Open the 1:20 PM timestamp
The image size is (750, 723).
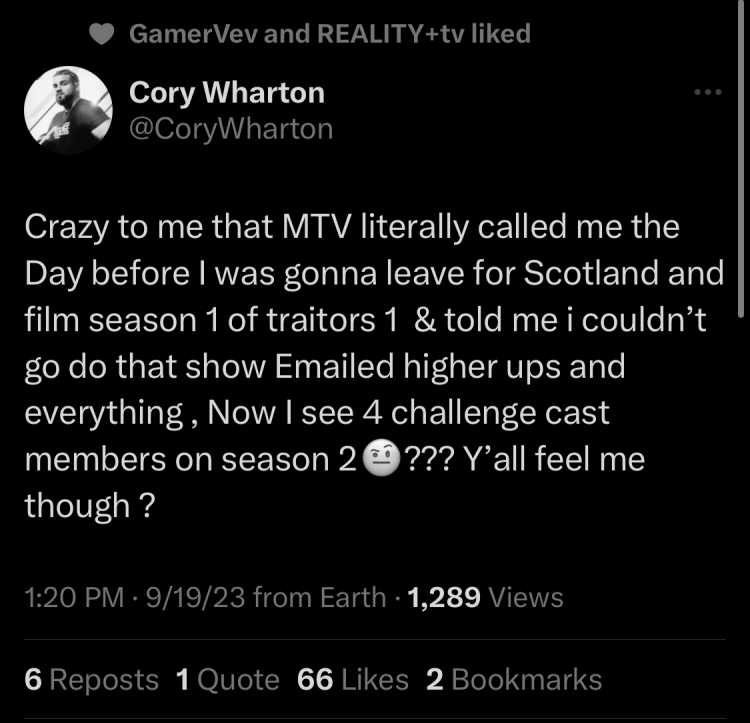74,598
